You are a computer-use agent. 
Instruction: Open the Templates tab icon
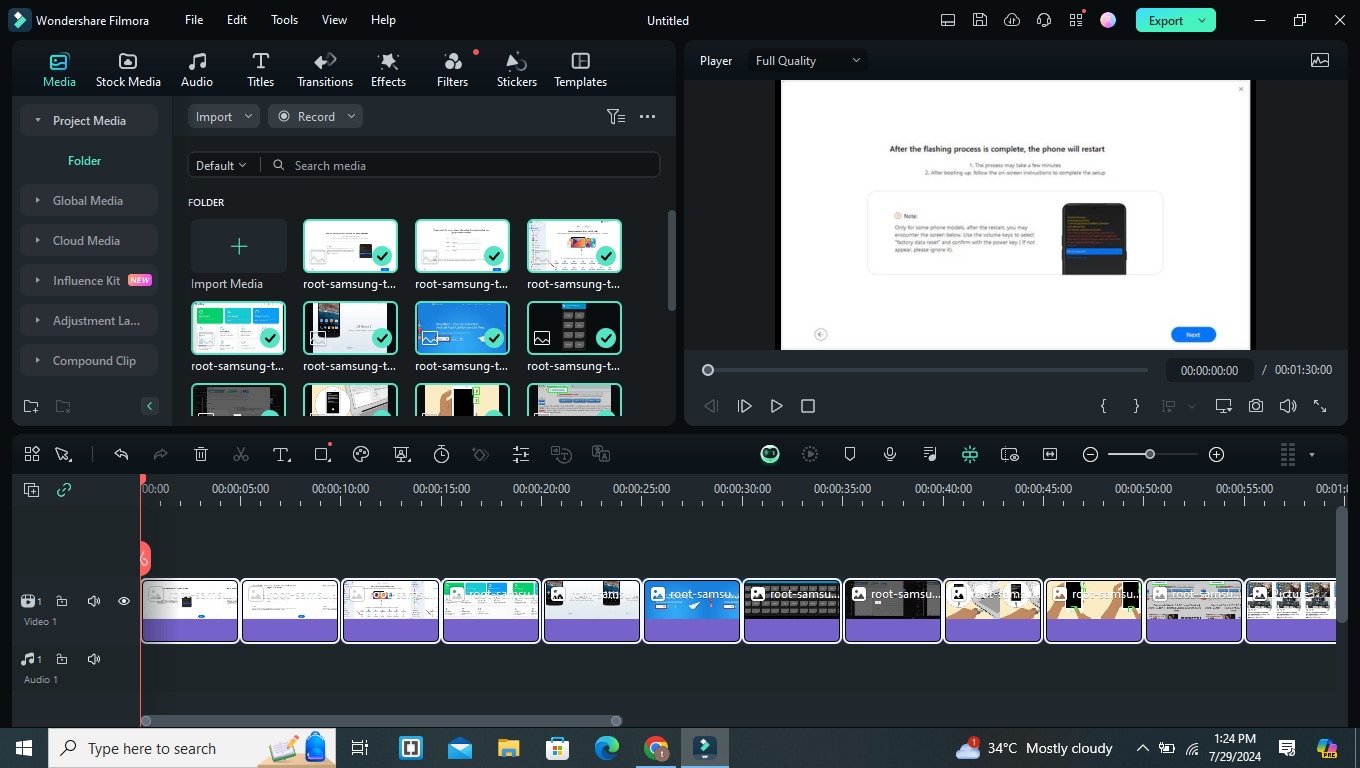[x=581, y=61]
